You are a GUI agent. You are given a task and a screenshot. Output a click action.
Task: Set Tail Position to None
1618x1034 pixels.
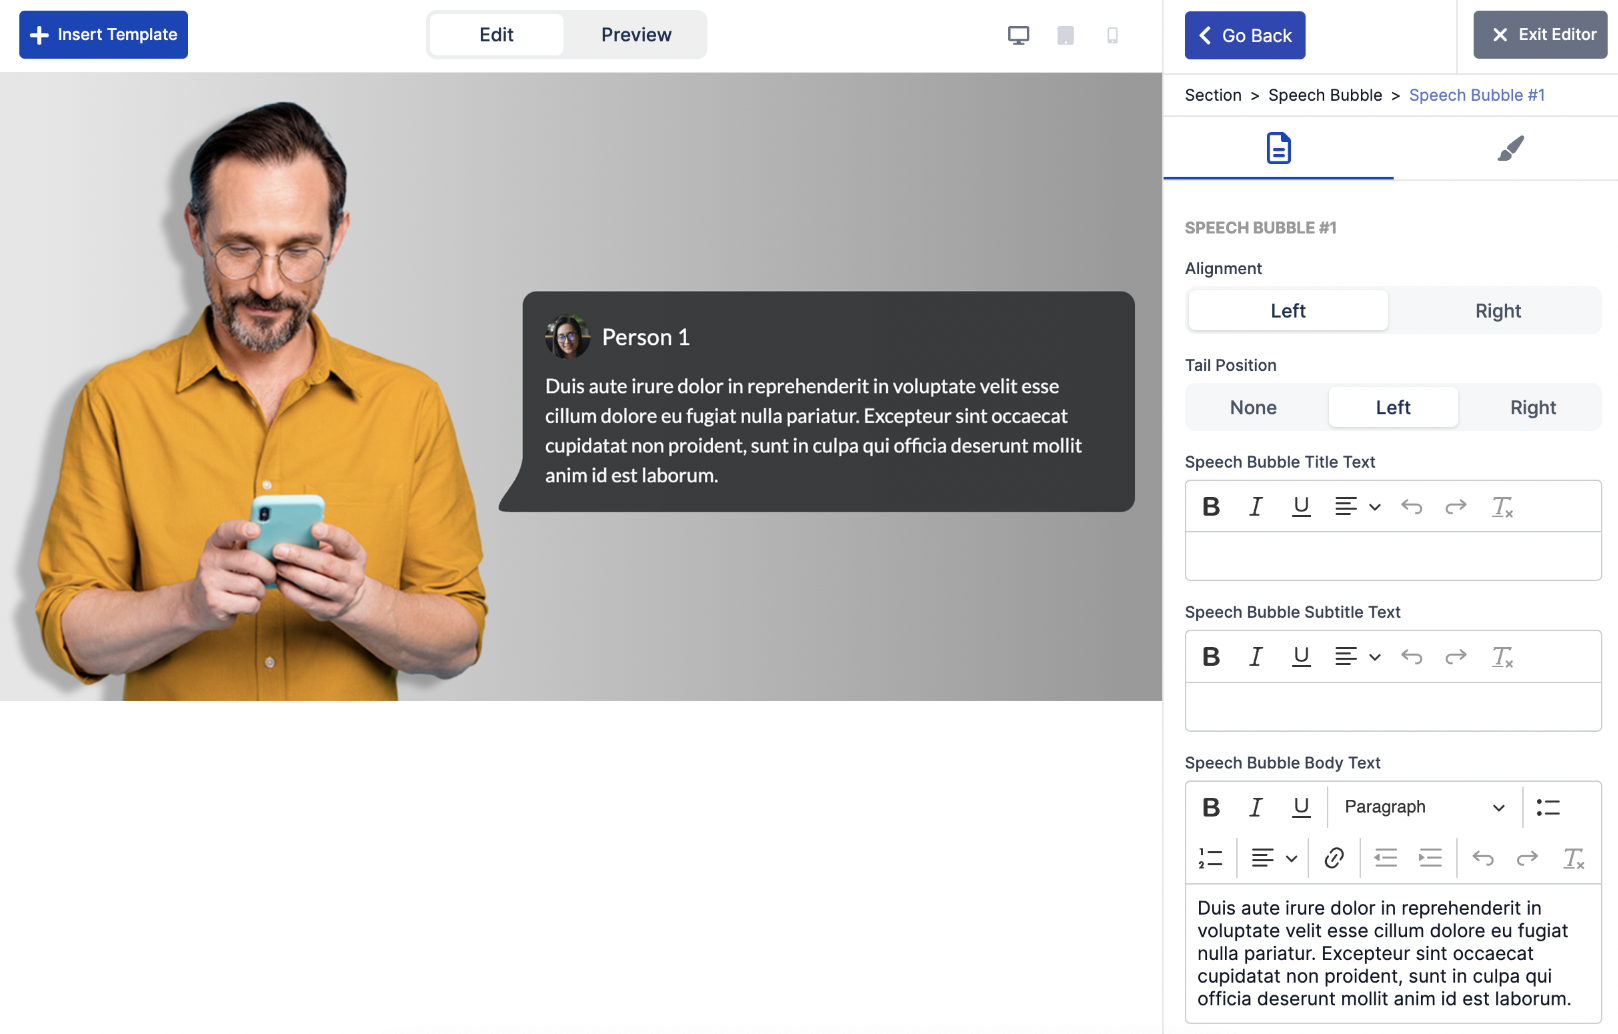click(1253, 408)
